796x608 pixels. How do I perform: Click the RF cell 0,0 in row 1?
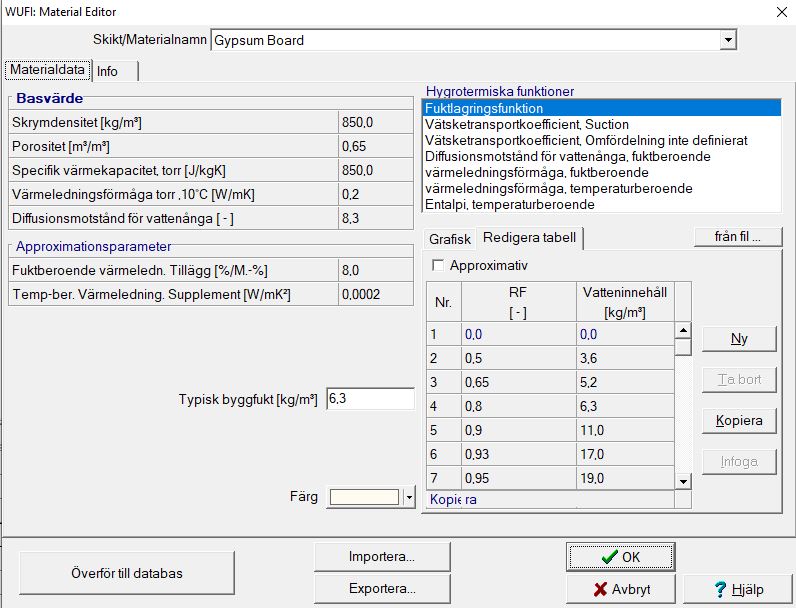point(518,334)
